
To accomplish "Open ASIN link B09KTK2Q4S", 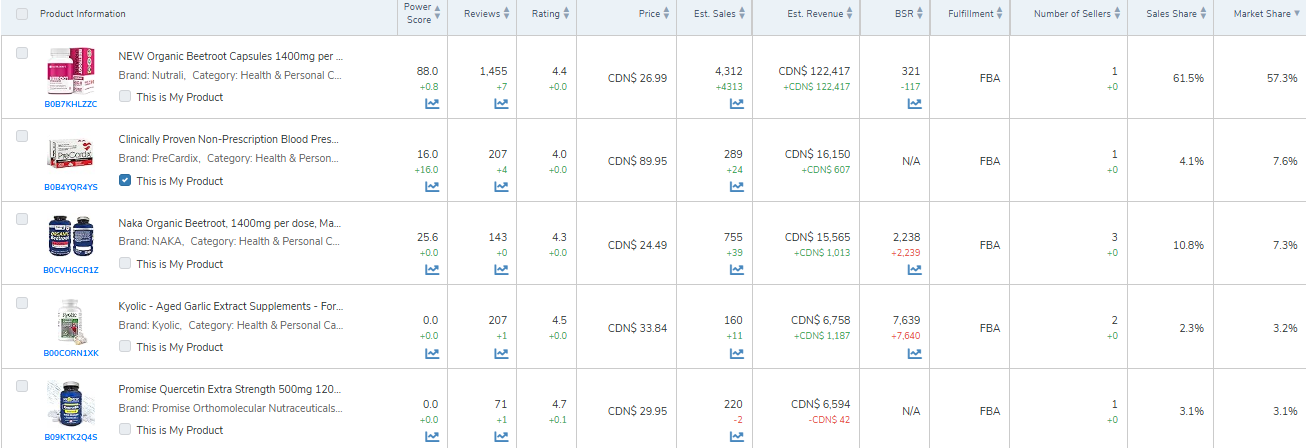I will (71, 437).
